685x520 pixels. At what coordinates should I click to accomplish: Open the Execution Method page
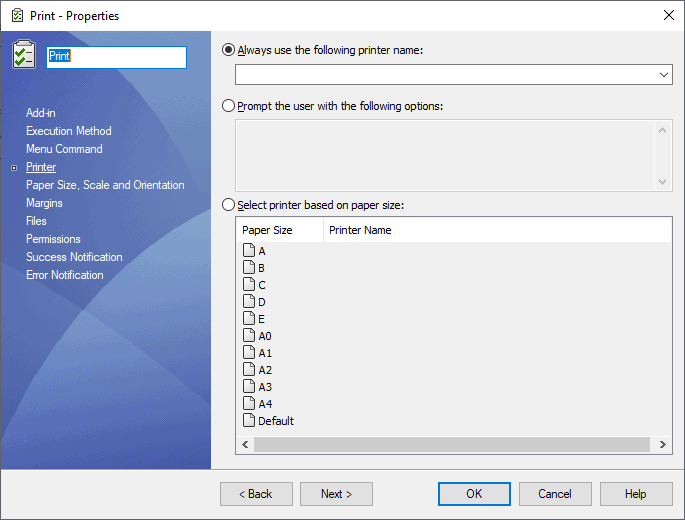coord(69,131)
